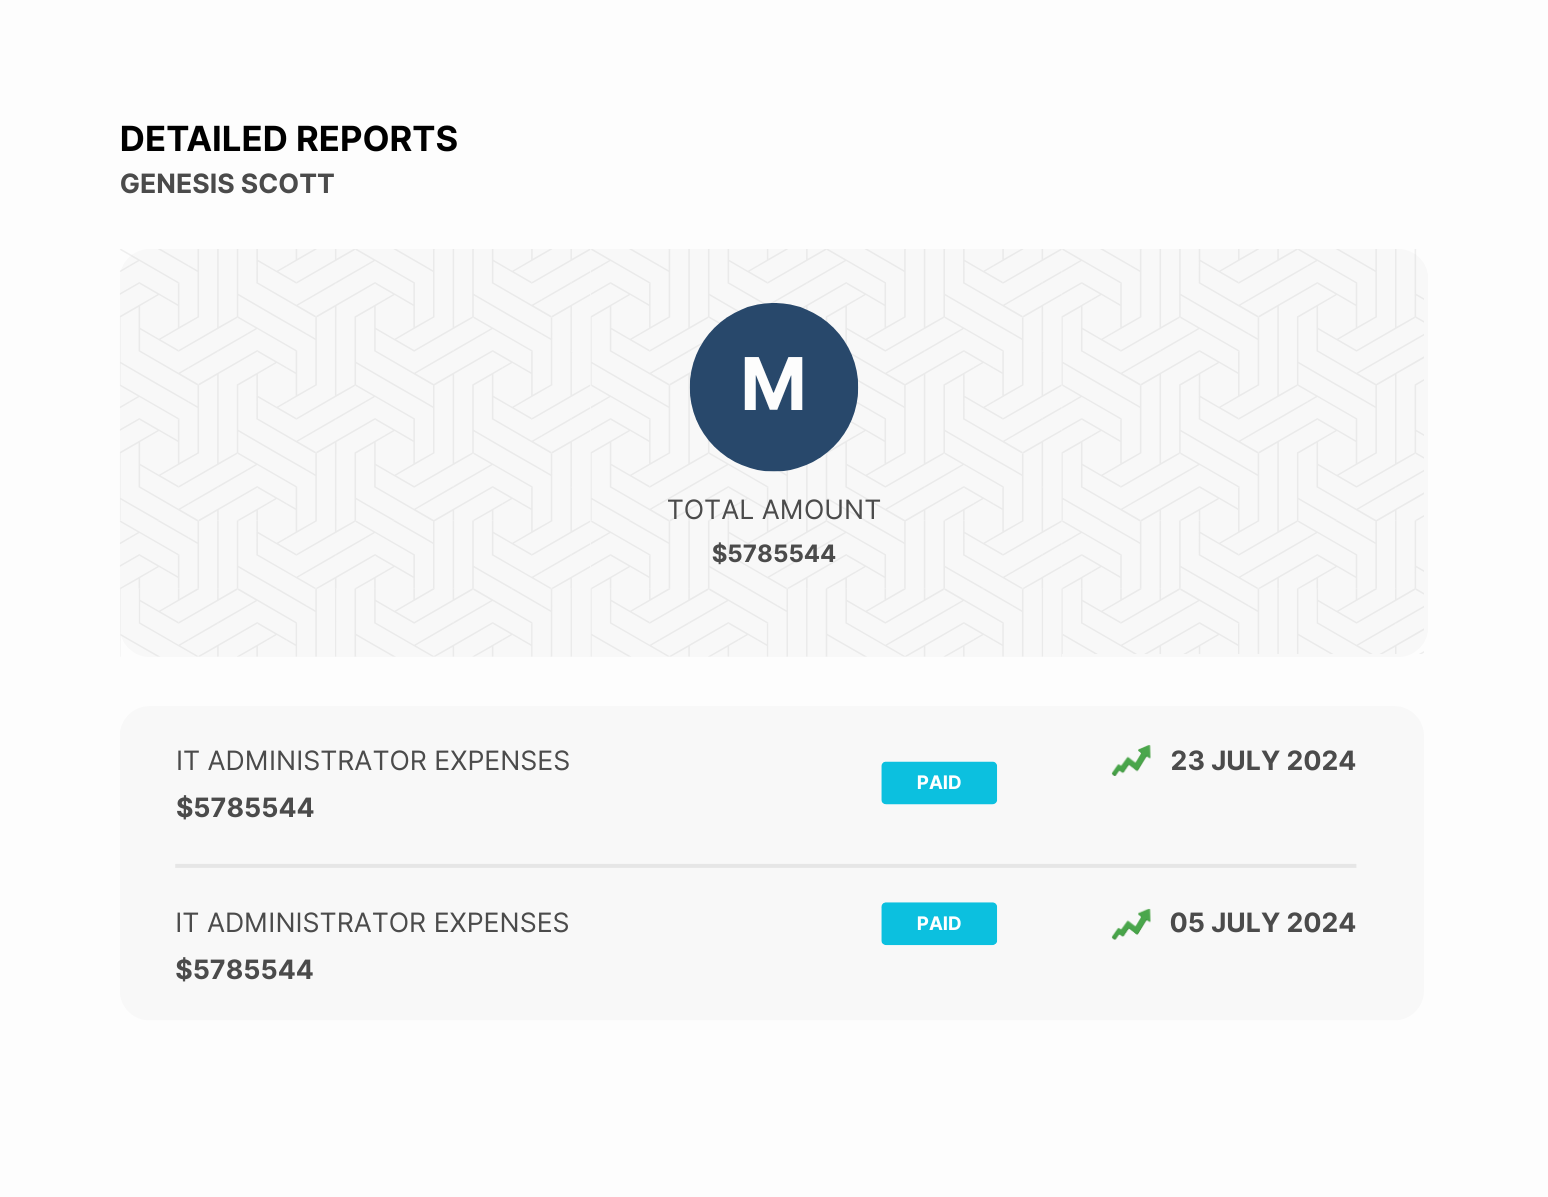Click the PAID badge for the 23 July expense

(938, 783)
